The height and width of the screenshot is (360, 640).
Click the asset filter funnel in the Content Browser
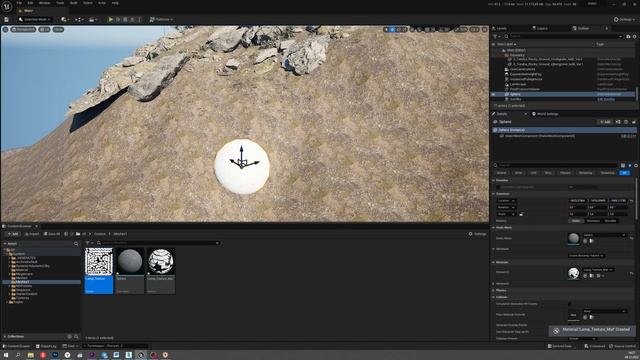tap(88, 243)
